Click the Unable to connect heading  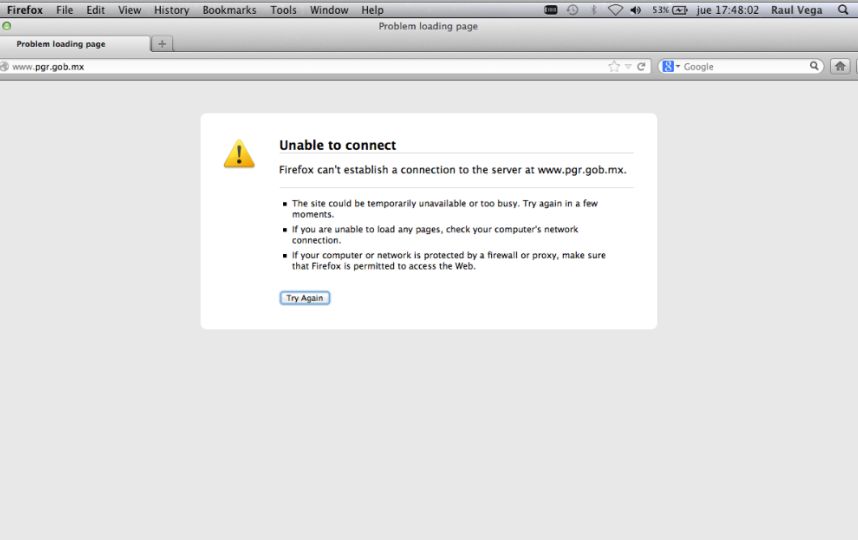pyautogui.click(x=337, y=145)
